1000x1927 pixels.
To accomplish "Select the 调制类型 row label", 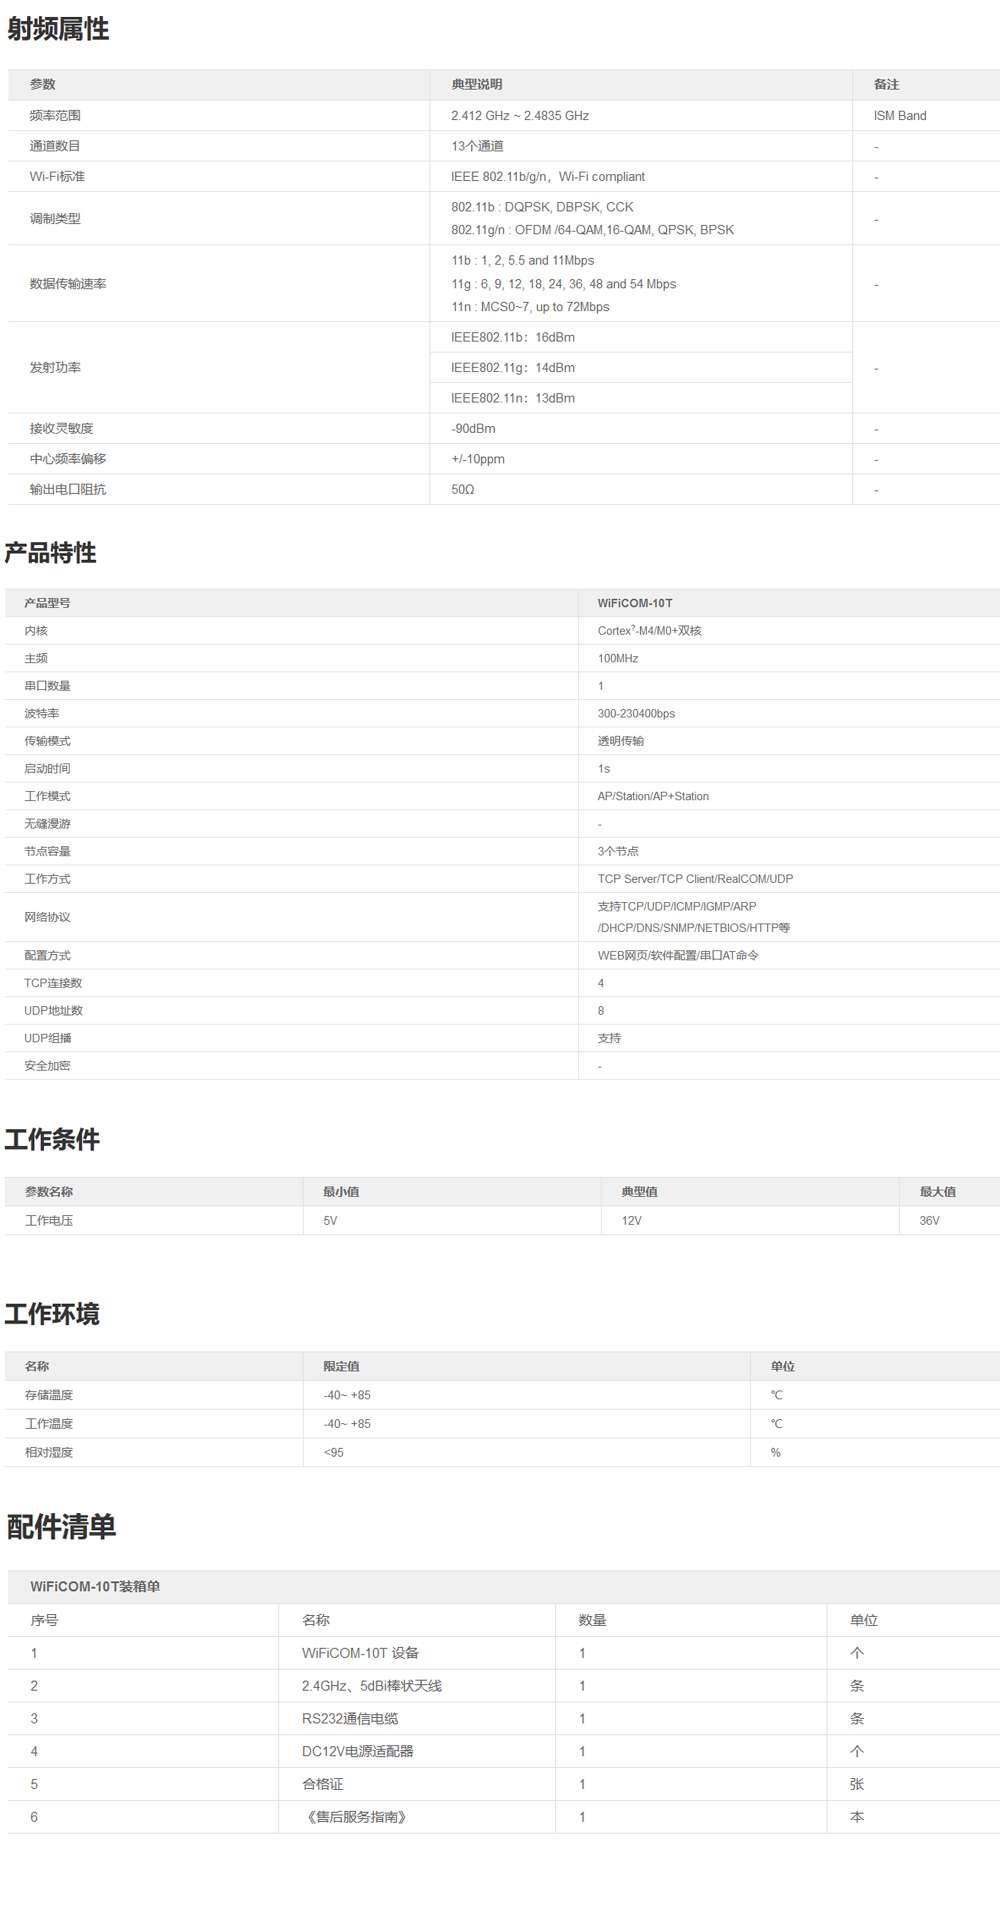I will (55, 219).
